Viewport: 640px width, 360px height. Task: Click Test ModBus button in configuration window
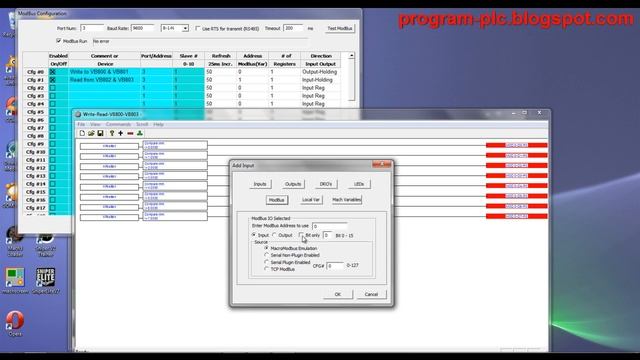tap(340, 28)
